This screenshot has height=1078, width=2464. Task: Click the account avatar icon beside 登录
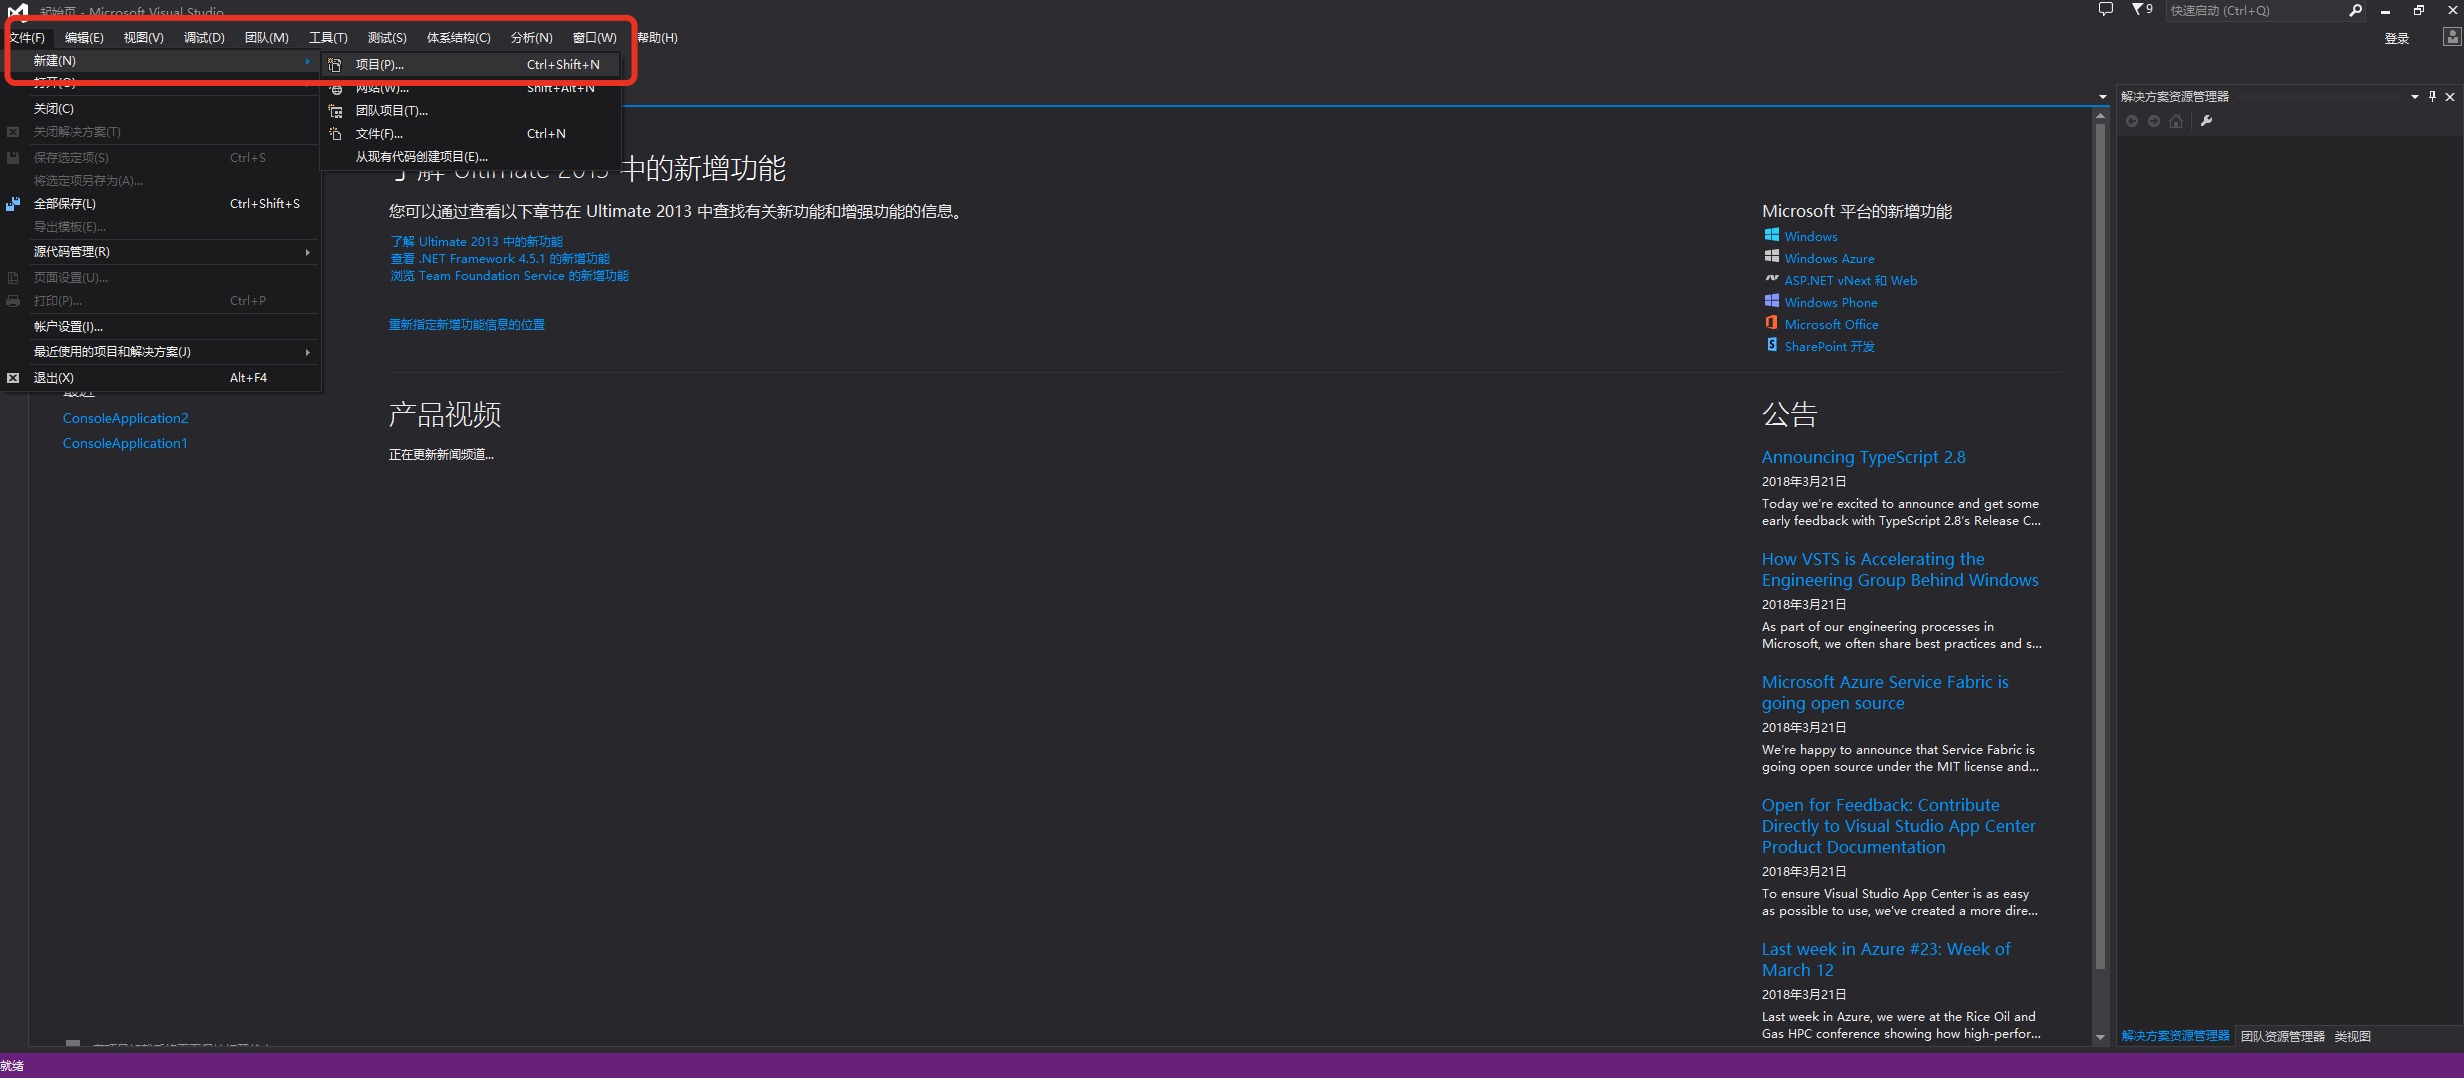[x=2451, y=37]
